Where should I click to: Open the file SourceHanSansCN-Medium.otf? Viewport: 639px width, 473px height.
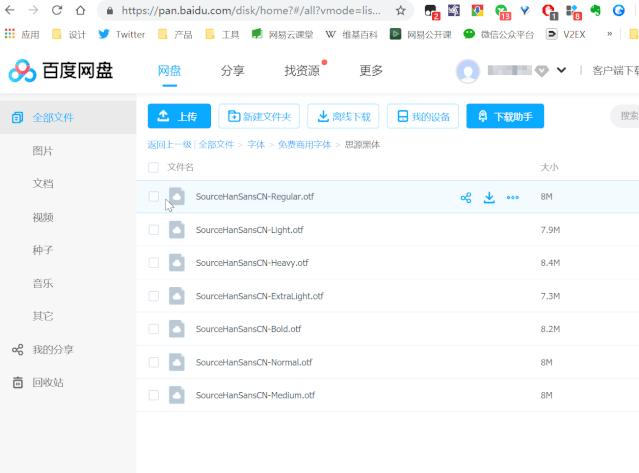coord(255,395)
